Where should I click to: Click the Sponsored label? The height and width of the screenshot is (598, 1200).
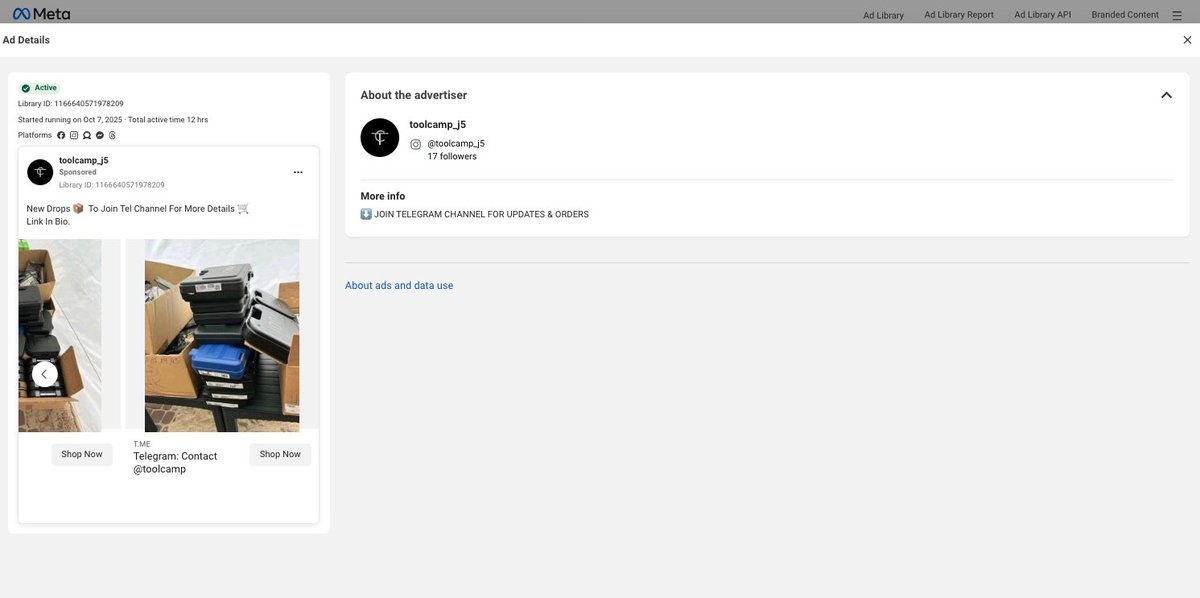click(78, 172)
